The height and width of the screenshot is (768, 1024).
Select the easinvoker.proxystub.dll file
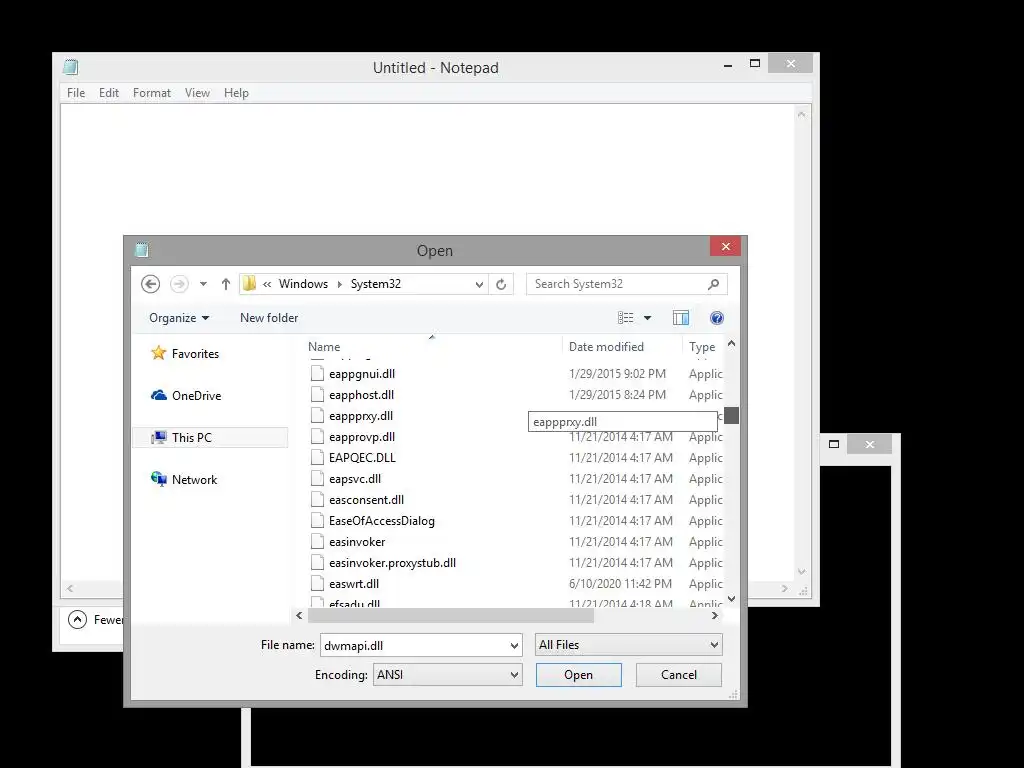pyautogui.click(x=392, y=562)
